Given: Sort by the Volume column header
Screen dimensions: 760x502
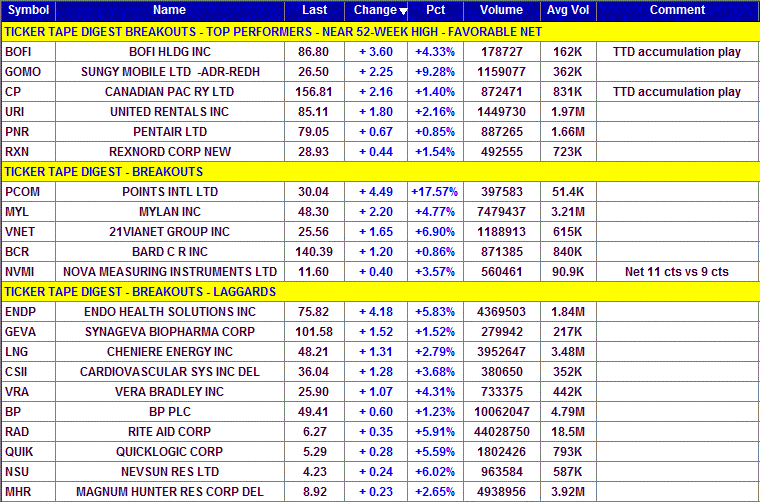Looking at the screenshot, I should coord(502,10).
